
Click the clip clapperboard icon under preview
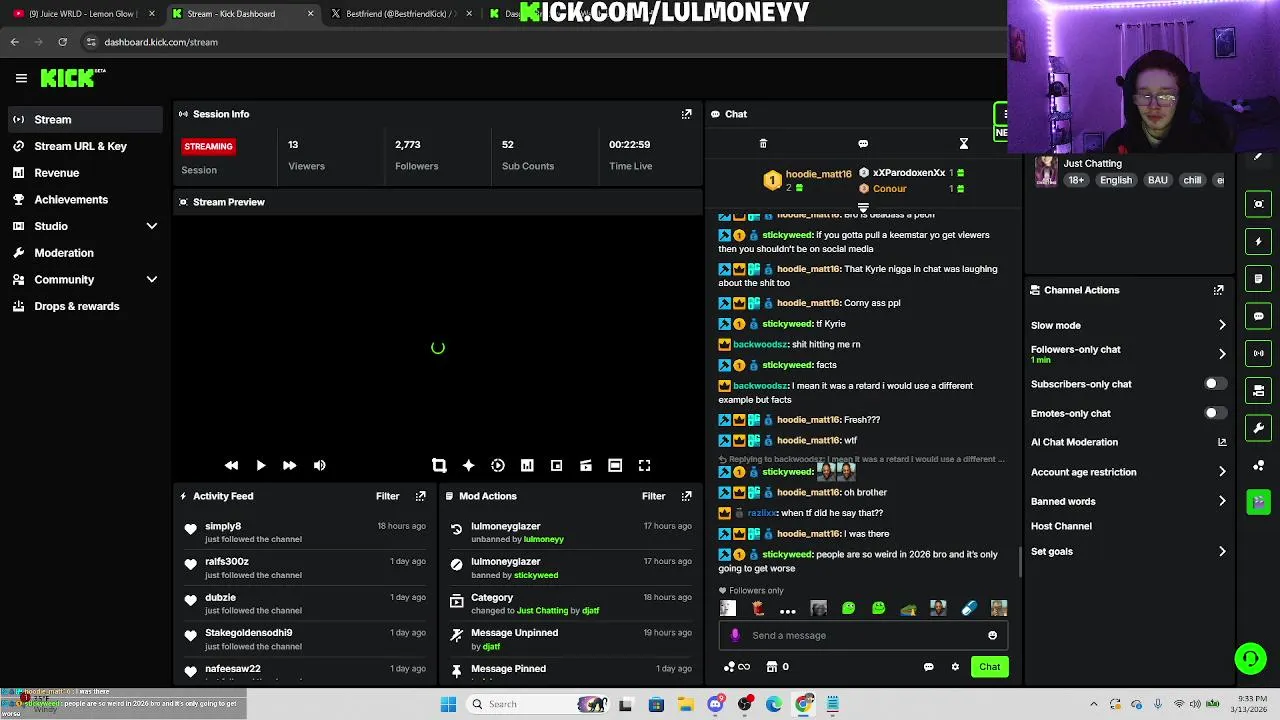(x=586, y=465)
